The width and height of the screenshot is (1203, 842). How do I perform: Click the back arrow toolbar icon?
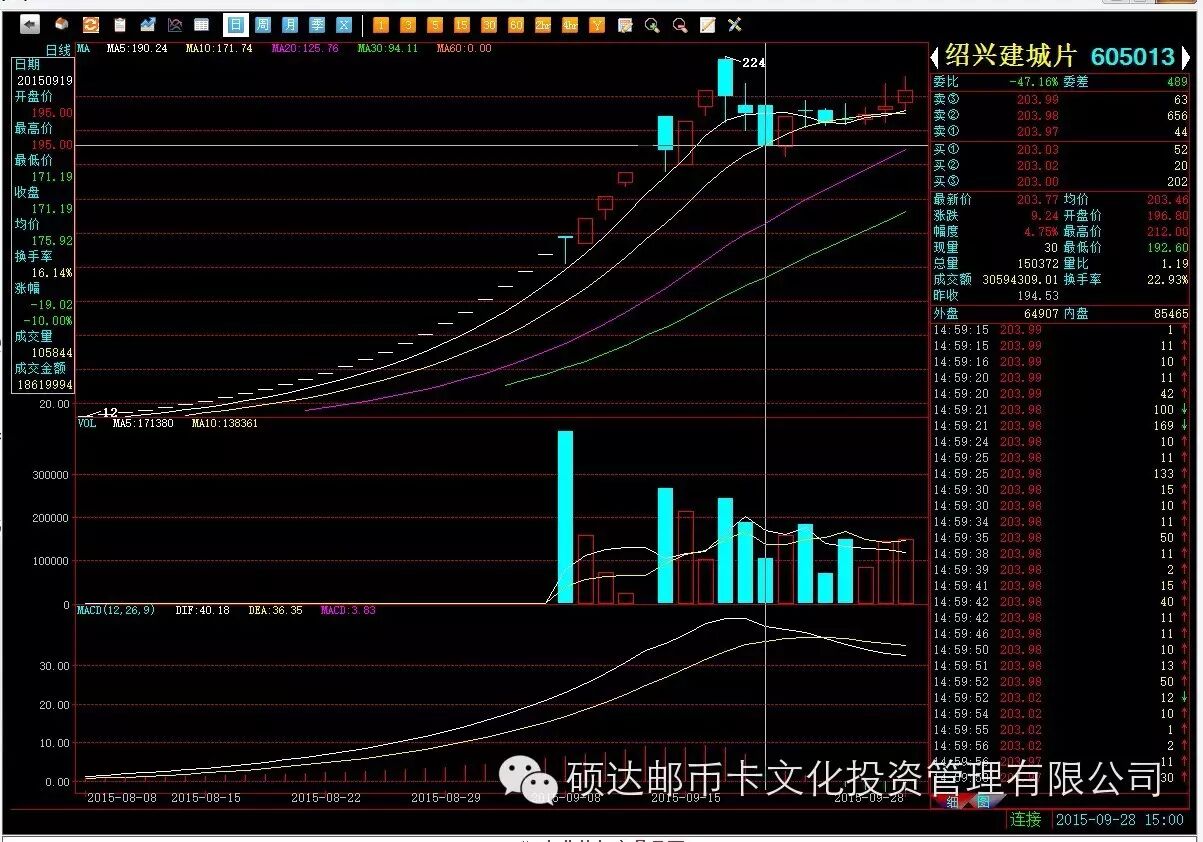pos(31,24)
